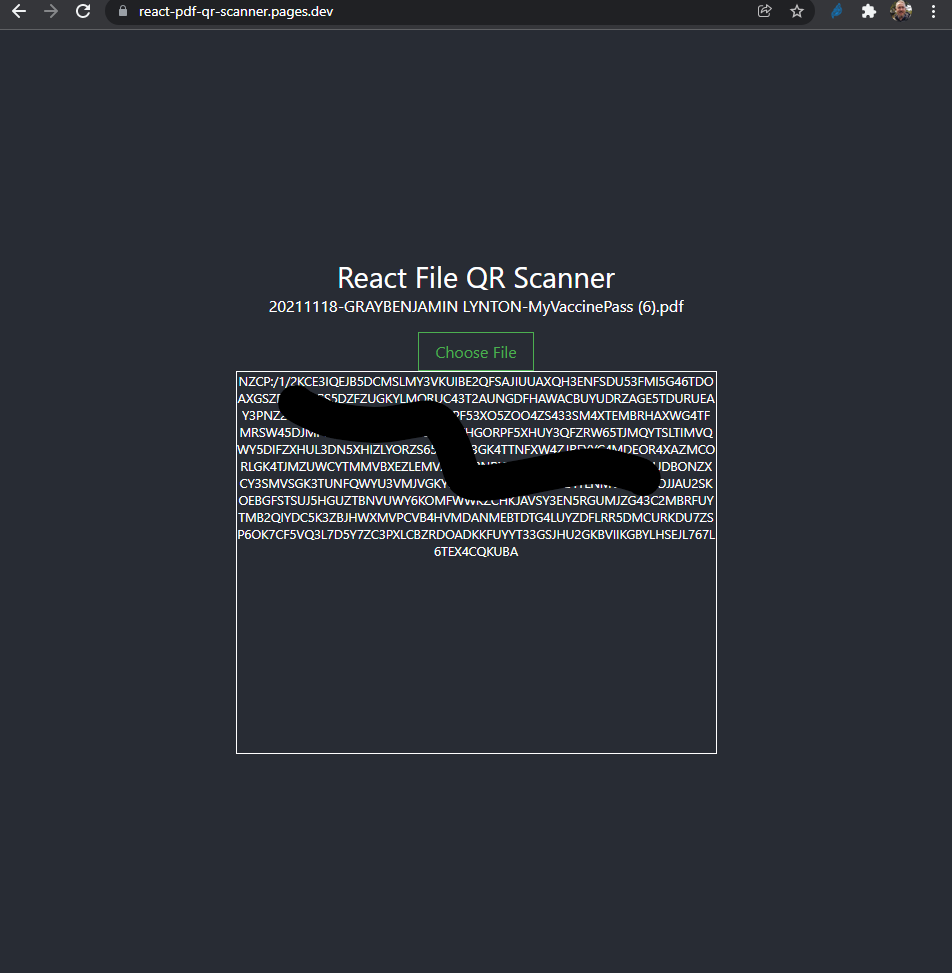The width and height of the screenshot is (952, 973).
Task: Open the Extensions puzzle piece menu
Action: coord(869,12)
